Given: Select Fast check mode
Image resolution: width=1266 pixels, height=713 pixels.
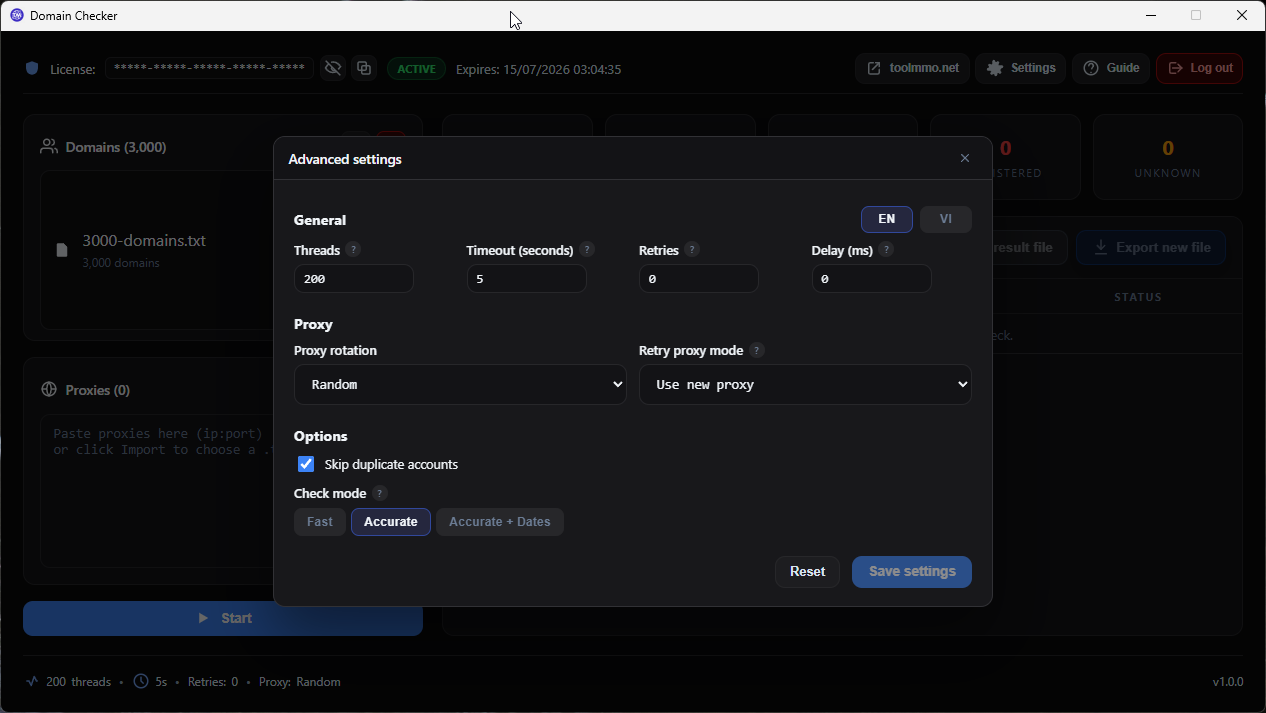Looking at the screenshot, I should coord(320,522).
